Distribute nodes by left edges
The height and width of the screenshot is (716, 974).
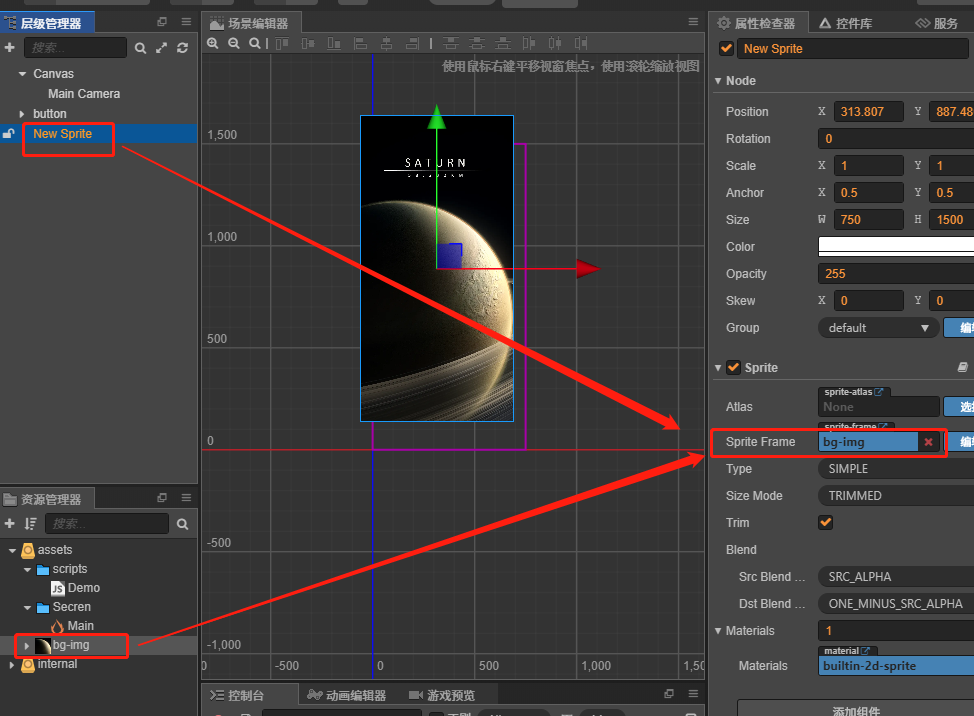[x=529, y=43]
